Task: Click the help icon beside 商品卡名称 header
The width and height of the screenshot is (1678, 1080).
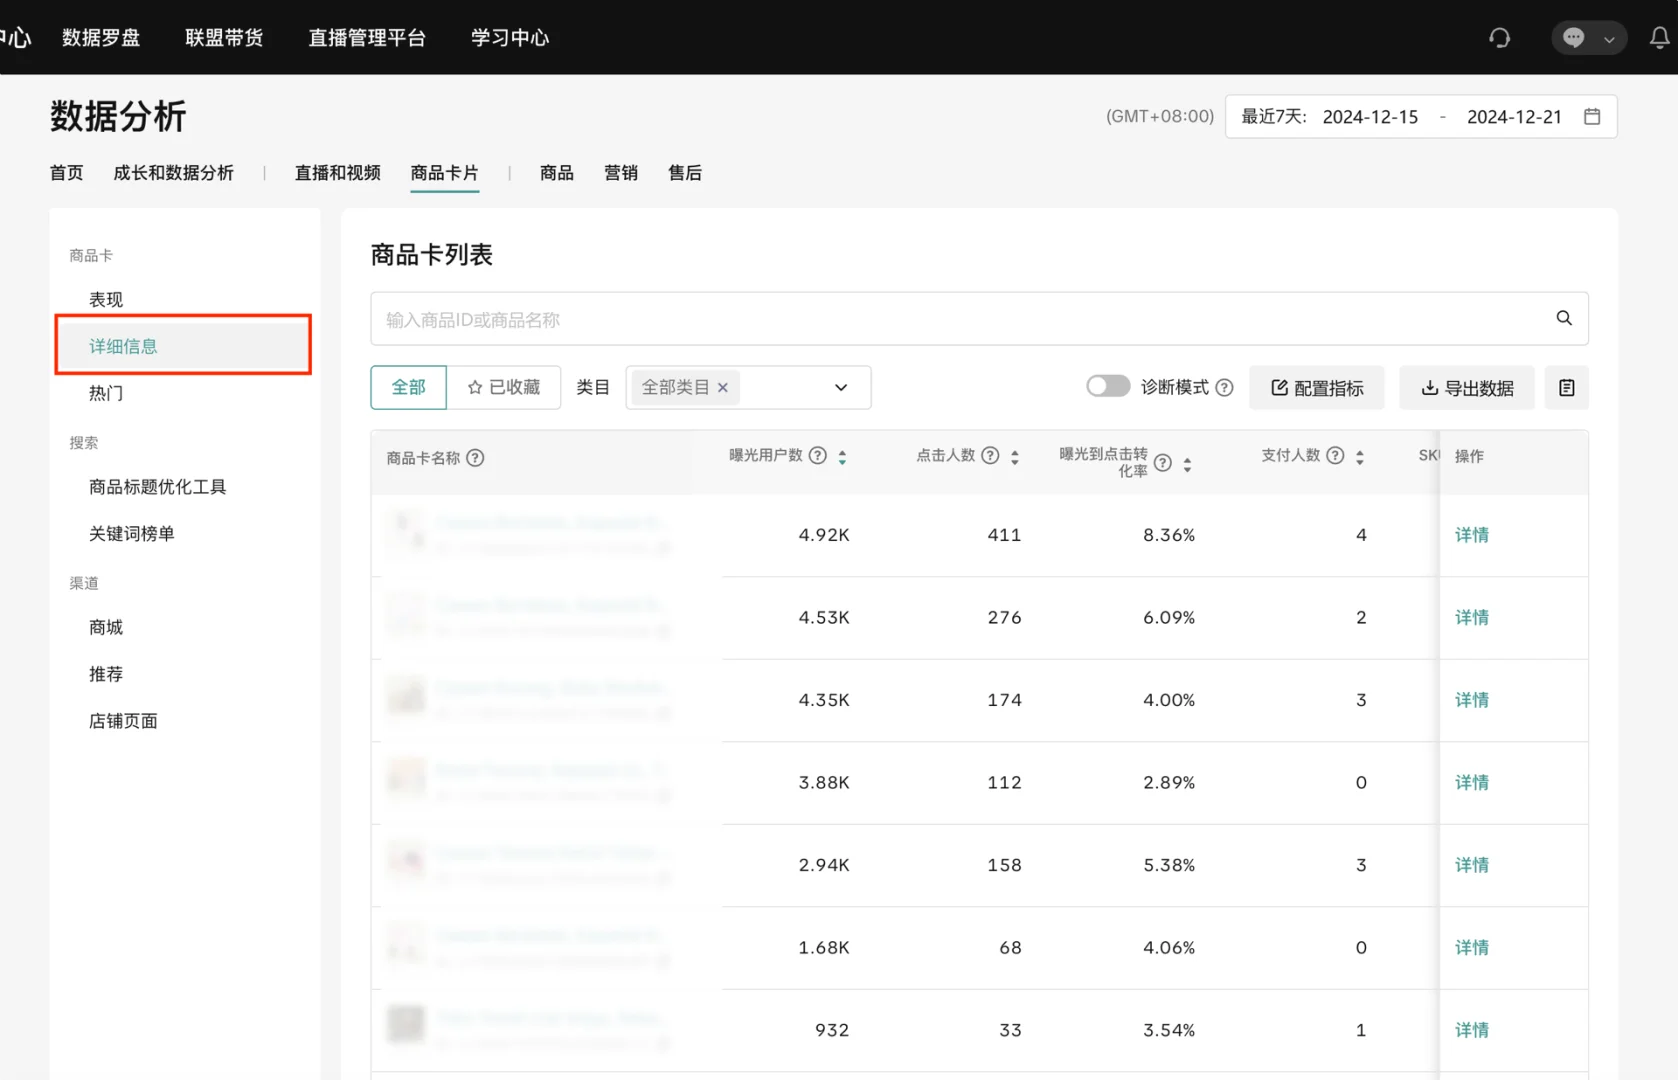Action: (476, 458)
